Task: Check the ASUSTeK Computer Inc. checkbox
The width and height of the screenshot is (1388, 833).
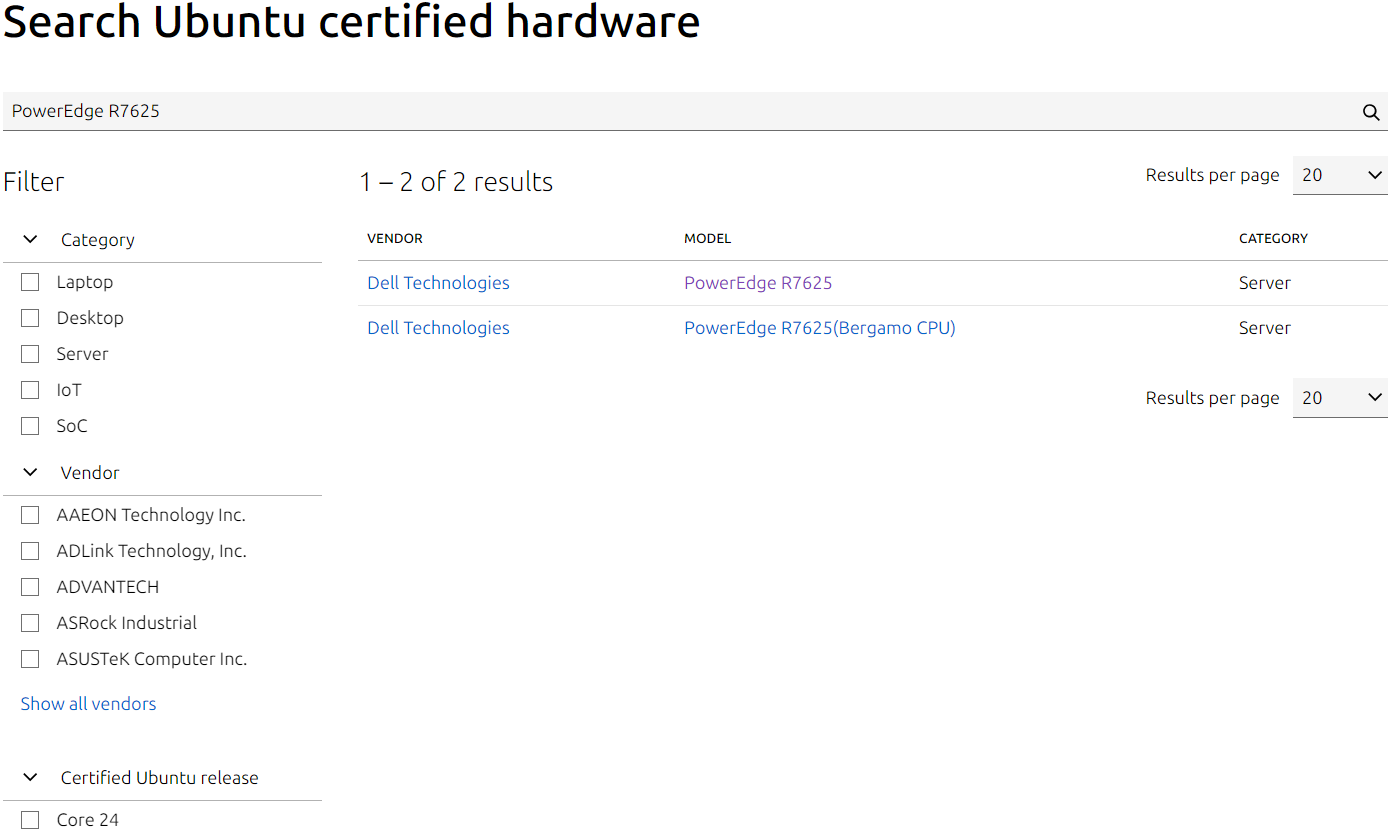Action: [30, 659]
